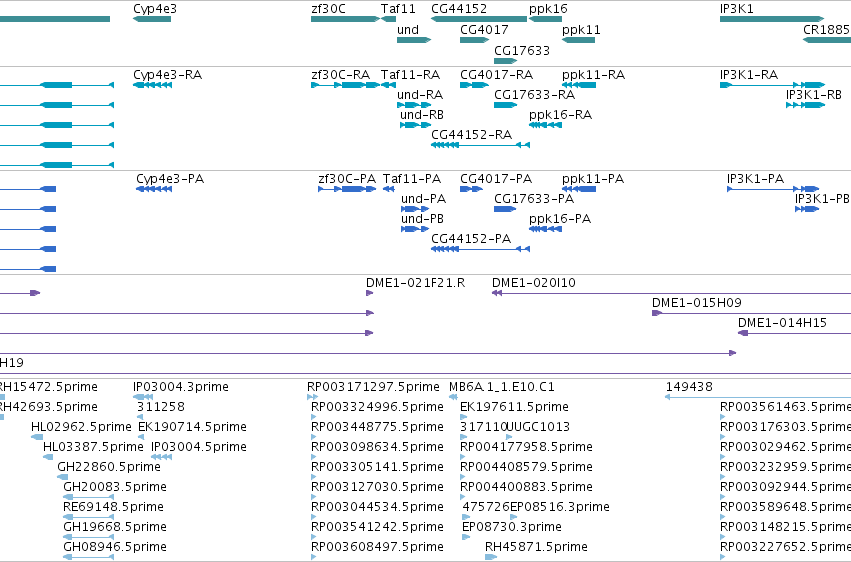Click the EK190714.5prime EST label

pyautogui.click(x=192, y=427)
